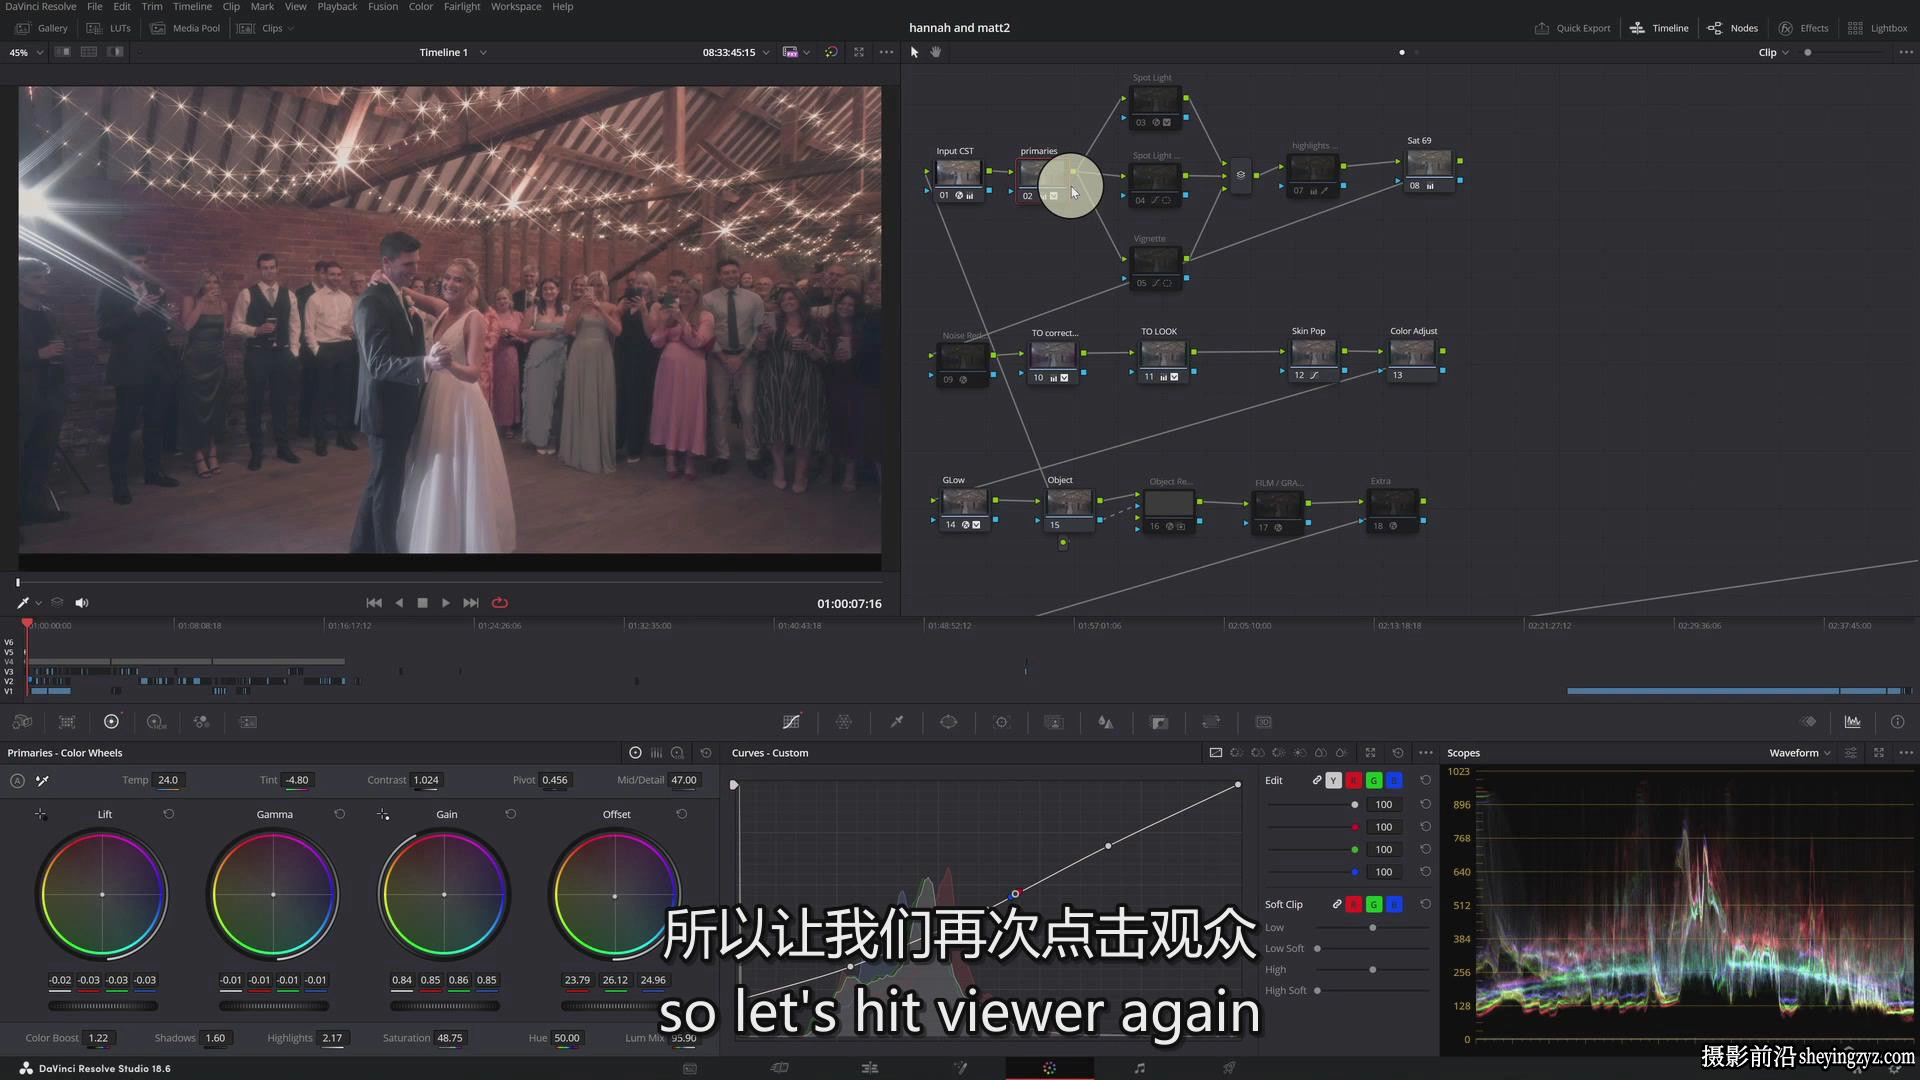Adjust Soft Clip Low slider
Screen dimensions: 1920x1080
1373,928
